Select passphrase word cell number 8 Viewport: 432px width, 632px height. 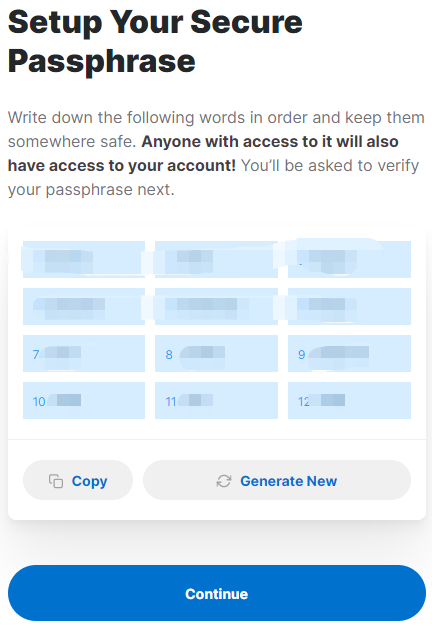pyautogui.click(x=216, y=353)
